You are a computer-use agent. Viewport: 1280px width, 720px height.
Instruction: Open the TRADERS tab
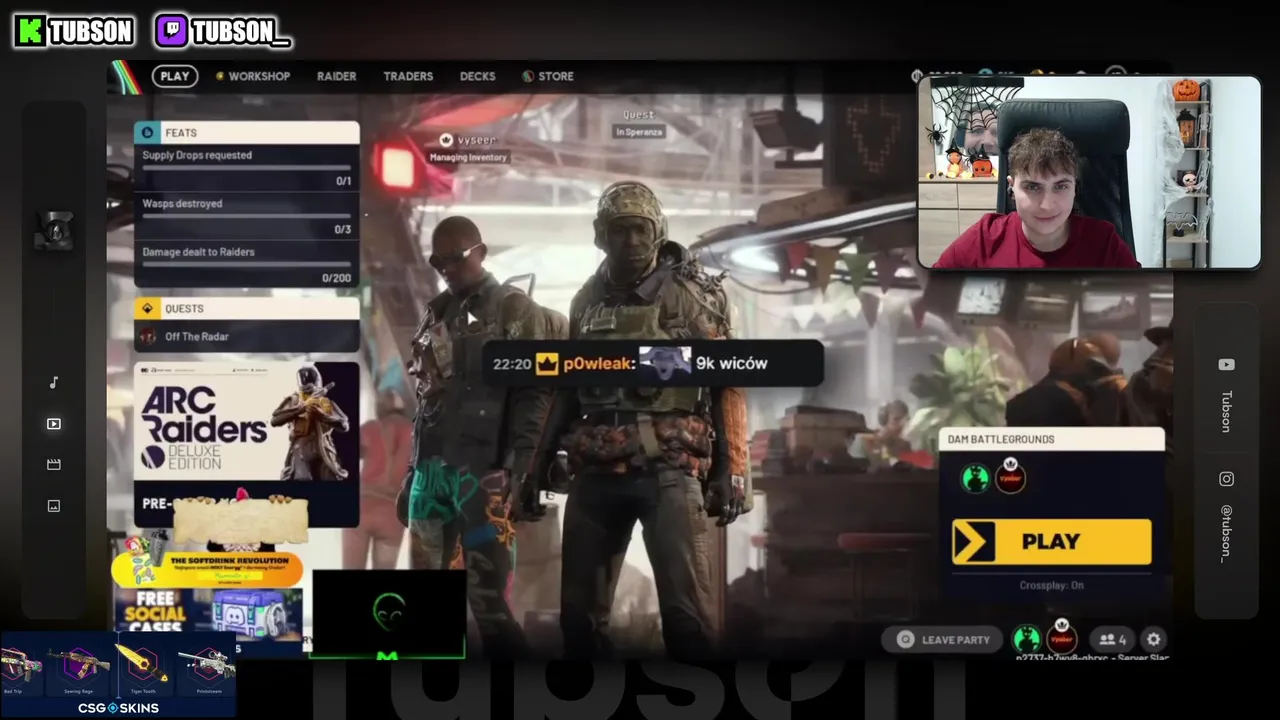click(x=408, y=76)
